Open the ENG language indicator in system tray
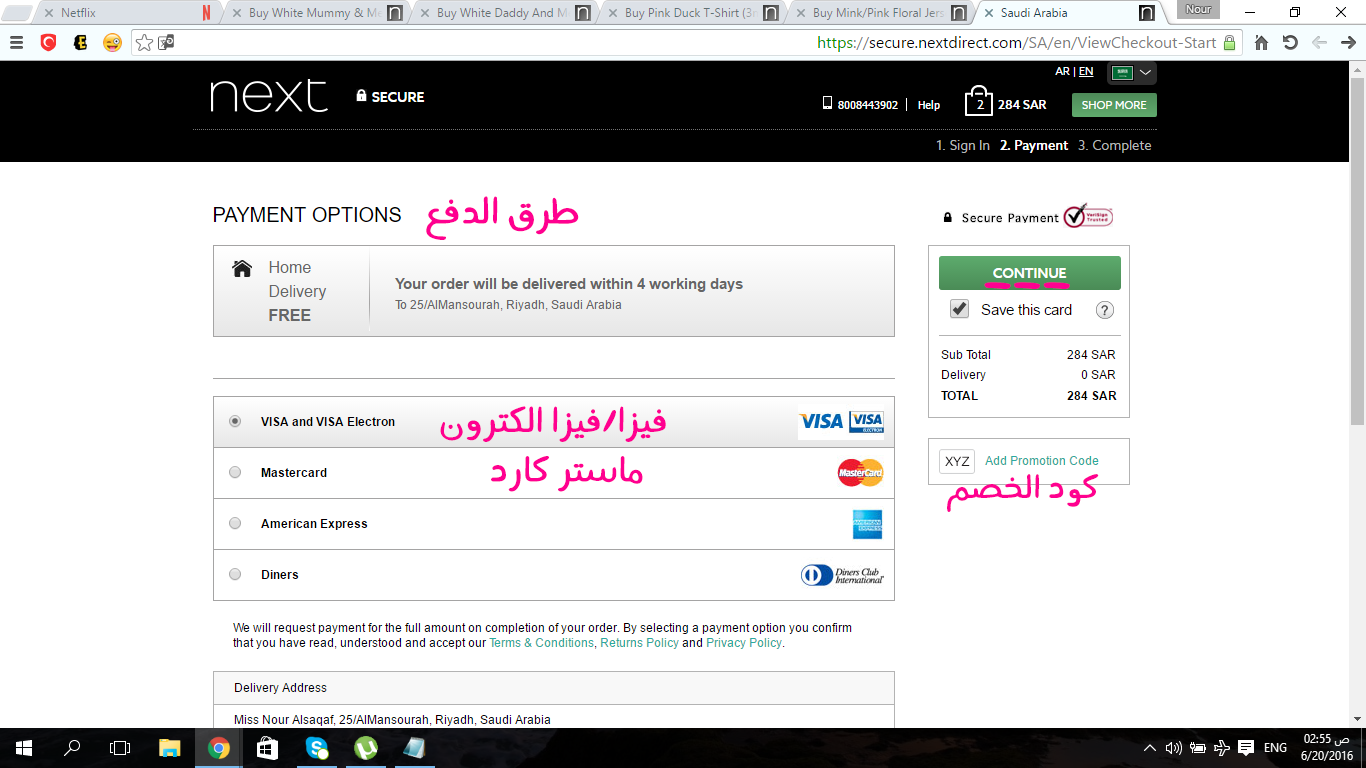This screenshot has height=768, width=1366. tap(1274, 747)
